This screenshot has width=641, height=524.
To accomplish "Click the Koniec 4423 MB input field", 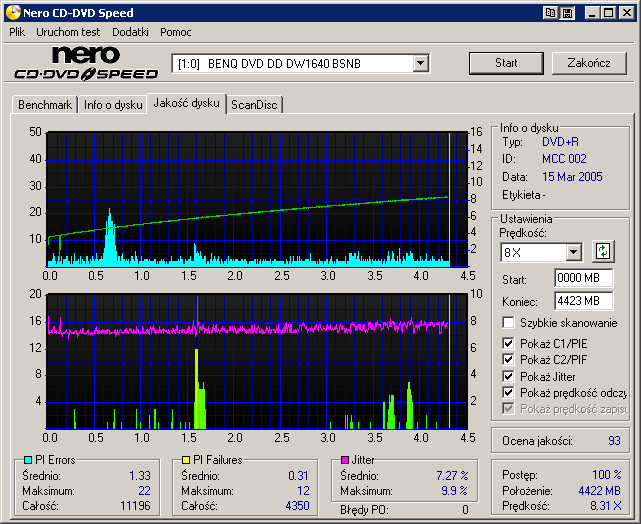I will [583, 301].
